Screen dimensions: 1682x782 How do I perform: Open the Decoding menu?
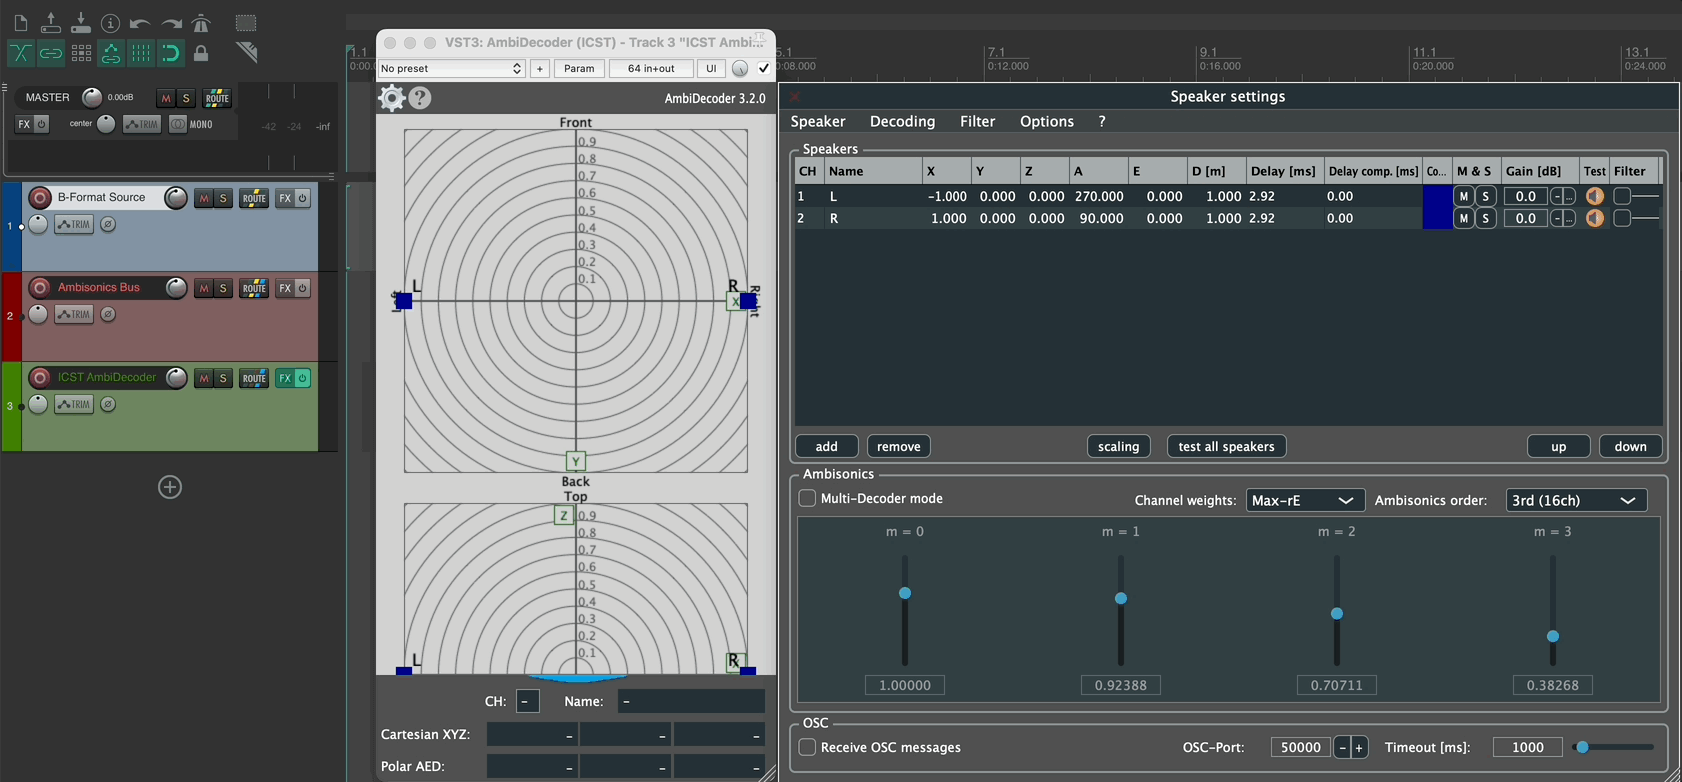tap(902, 121)
